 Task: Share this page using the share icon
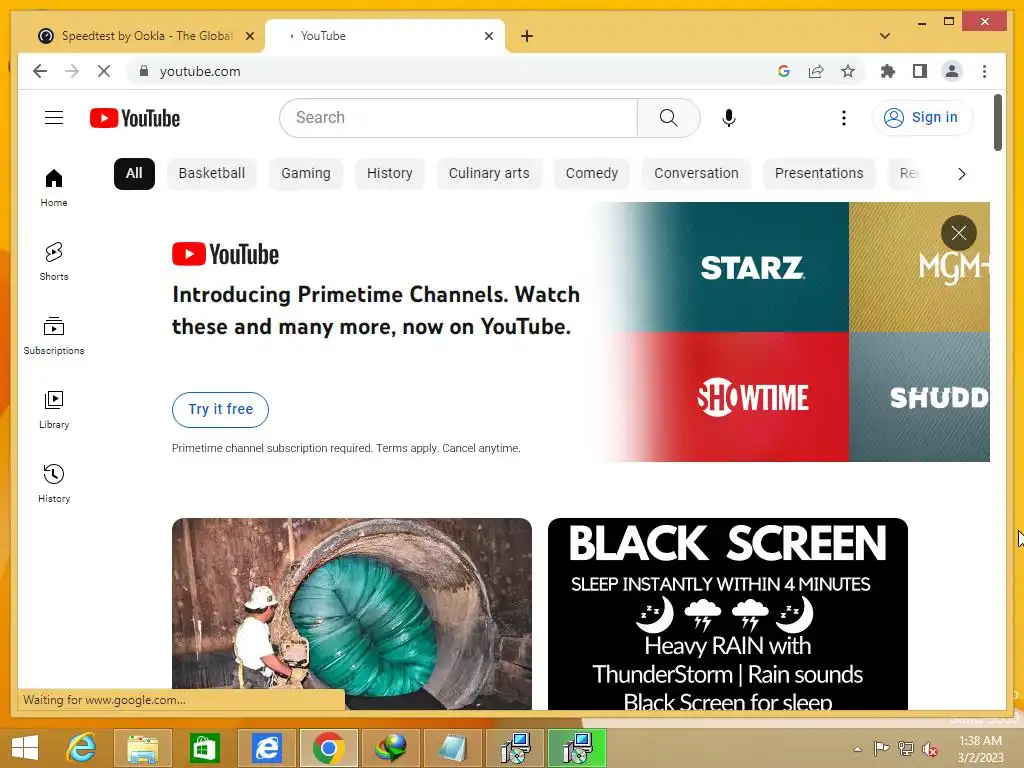point(816,71)
